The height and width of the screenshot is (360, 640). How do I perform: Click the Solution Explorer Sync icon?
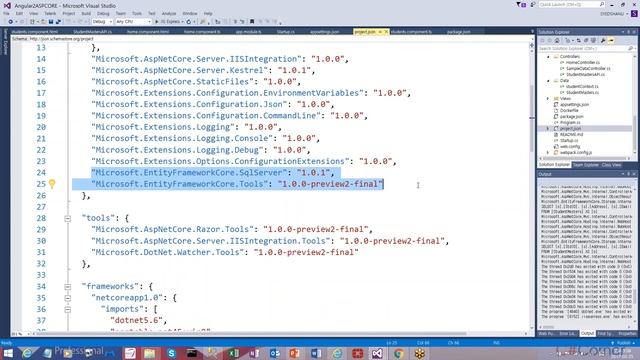(x=578, y=40)
